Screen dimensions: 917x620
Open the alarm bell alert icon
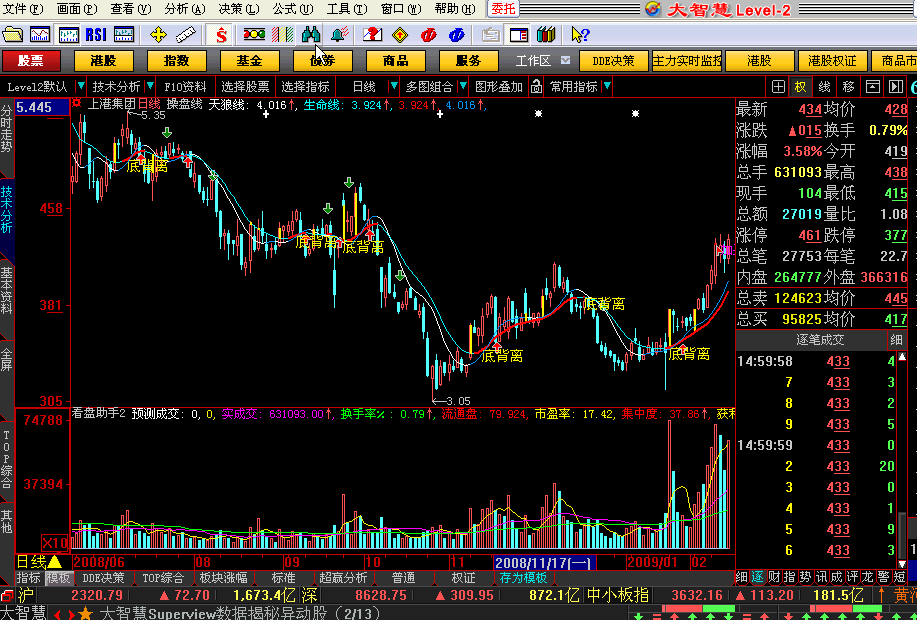pyautogui.click(x=339, y=35)
